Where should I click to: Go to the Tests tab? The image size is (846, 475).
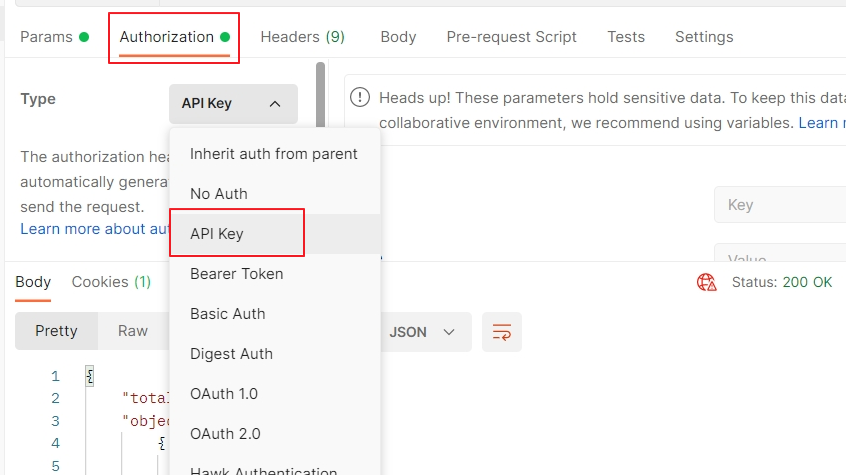(x=626, y=37)
